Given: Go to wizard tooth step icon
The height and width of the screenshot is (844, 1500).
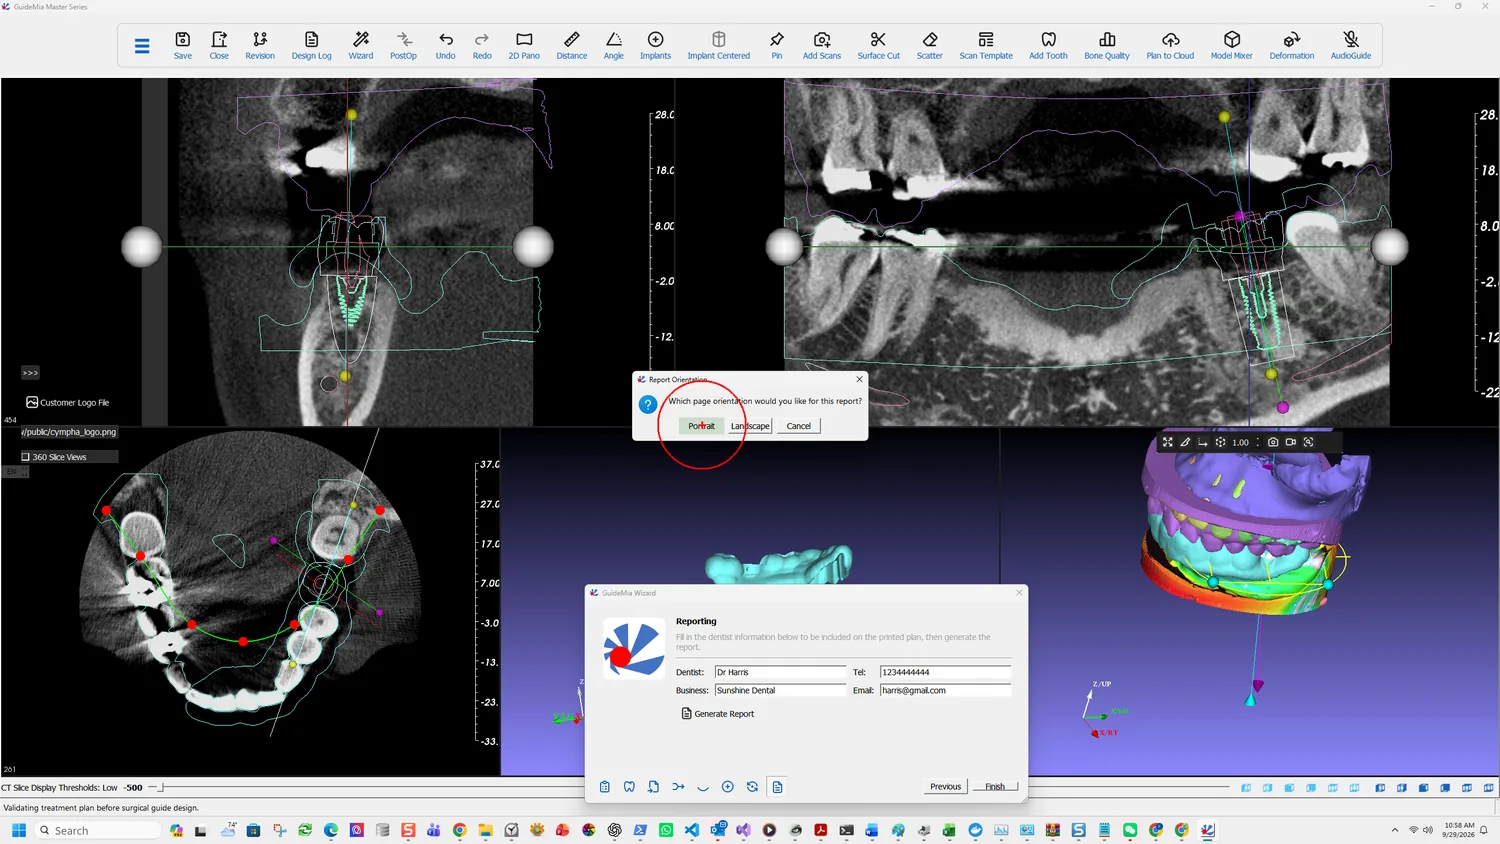Looking at the screenshot, I should (629, 787).
